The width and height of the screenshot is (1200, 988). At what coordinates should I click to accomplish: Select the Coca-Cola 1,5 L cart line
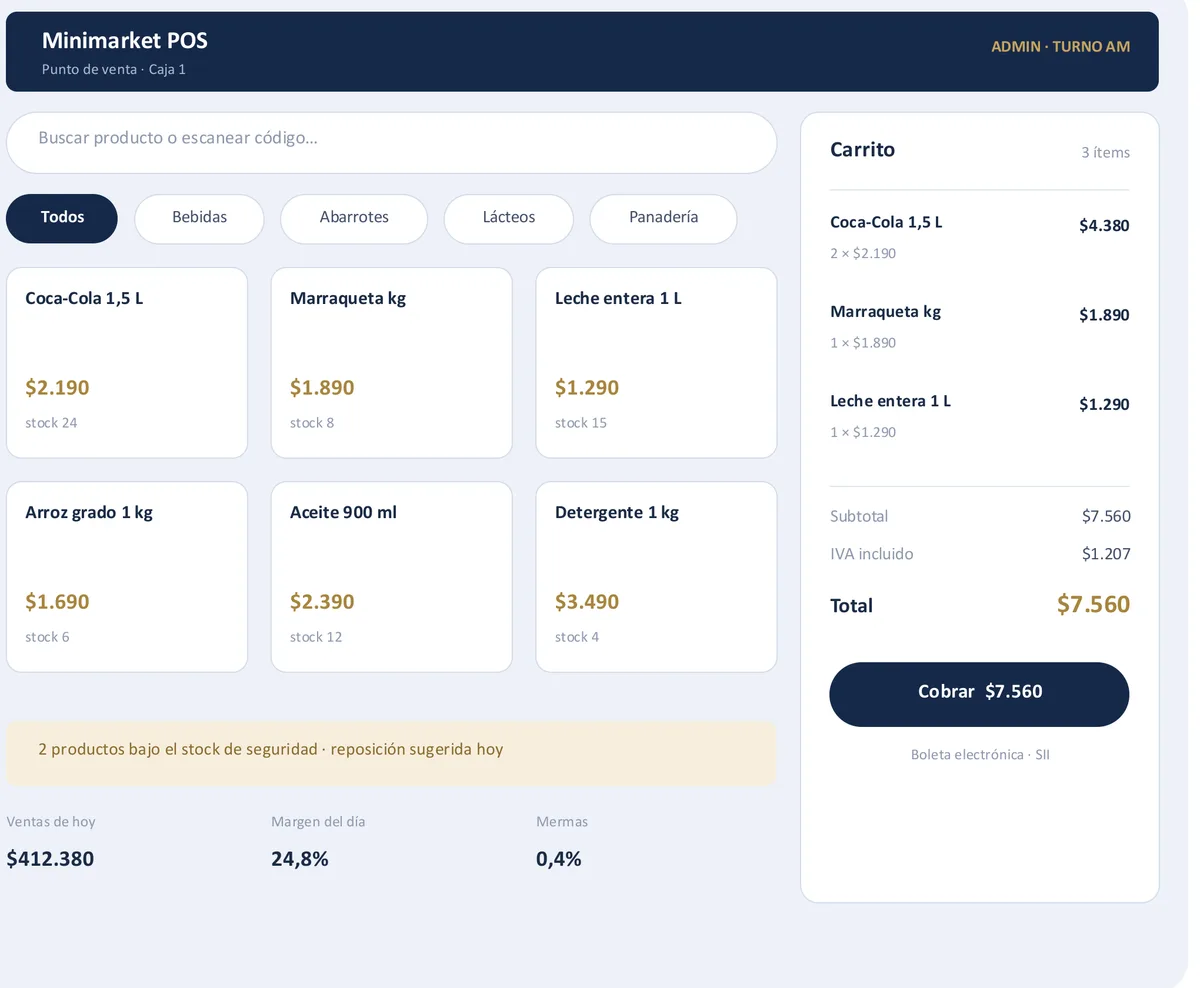pos(980,237)
